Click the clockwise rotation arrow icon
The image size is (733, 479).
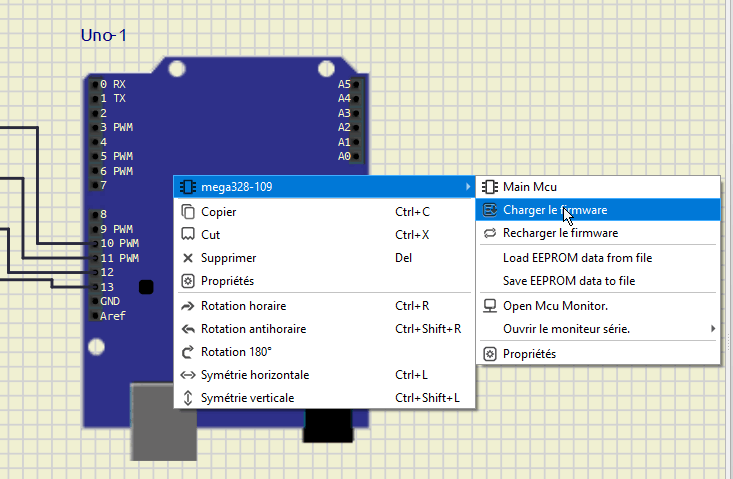pyautogui.click(x=188, y=306)
